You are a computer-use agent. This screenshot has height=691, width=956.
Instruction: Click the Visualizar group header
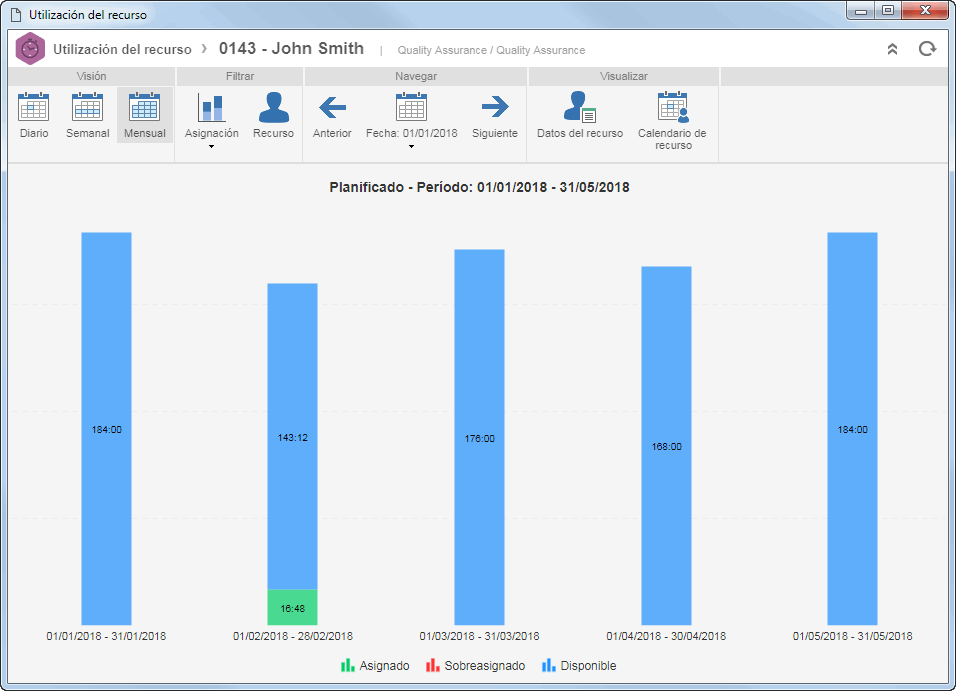[x=624, y=76]
